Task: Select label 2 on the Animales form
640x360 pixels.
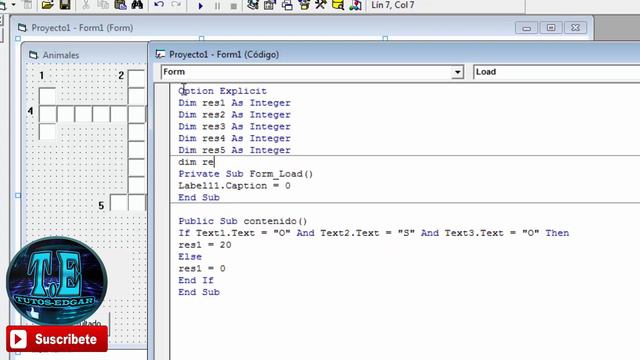Action: [x=121, y=76]
